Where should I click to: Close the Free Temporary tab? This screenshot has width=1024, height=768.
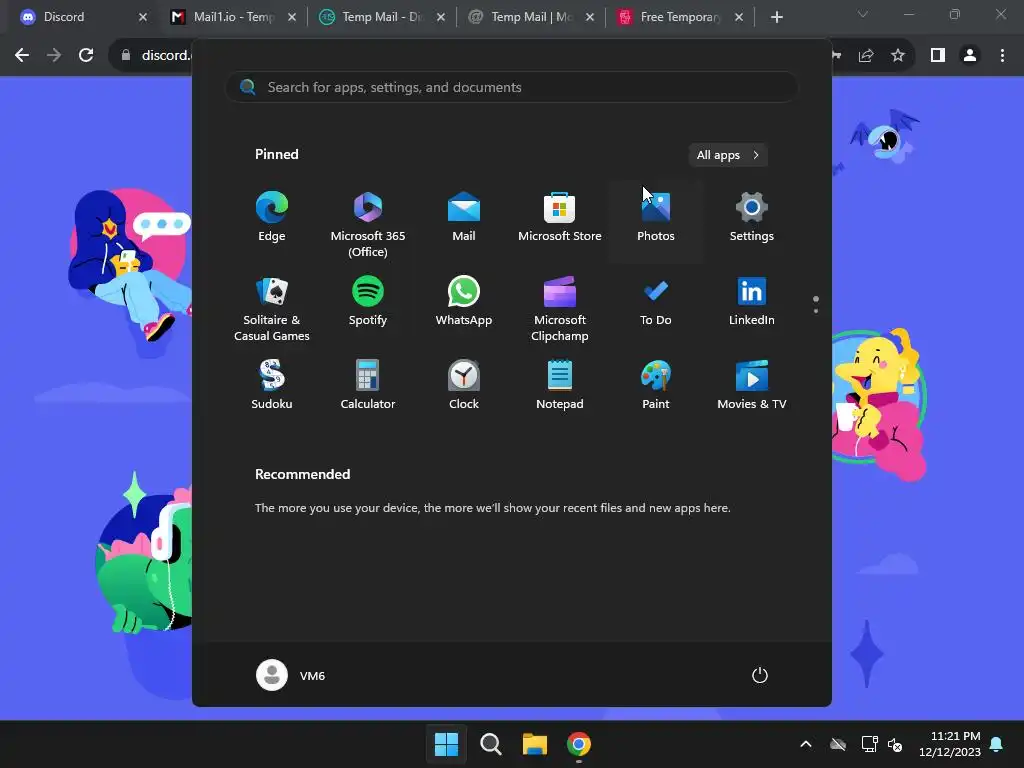739,17
